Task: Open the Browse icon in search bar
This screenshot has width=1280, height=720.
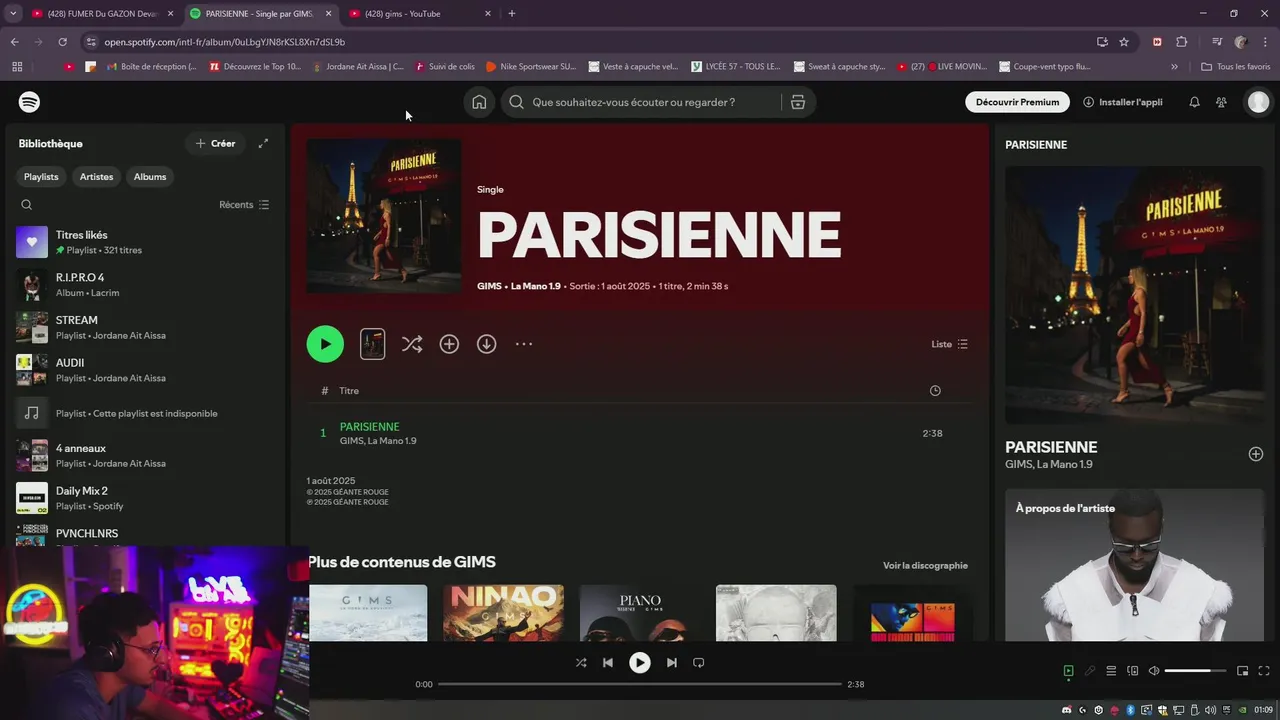Action: point(797,102)
